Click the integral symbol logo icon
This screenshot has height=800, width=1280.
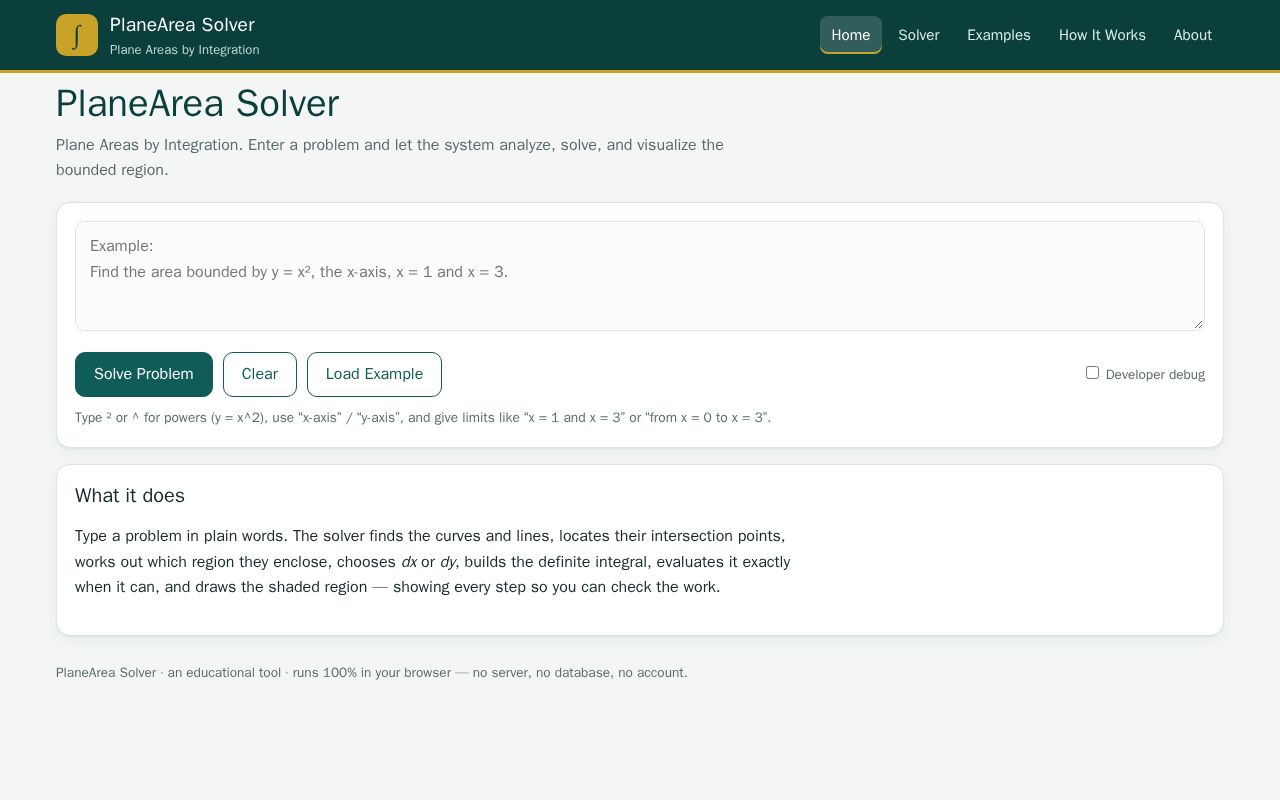tap(77, 35)
